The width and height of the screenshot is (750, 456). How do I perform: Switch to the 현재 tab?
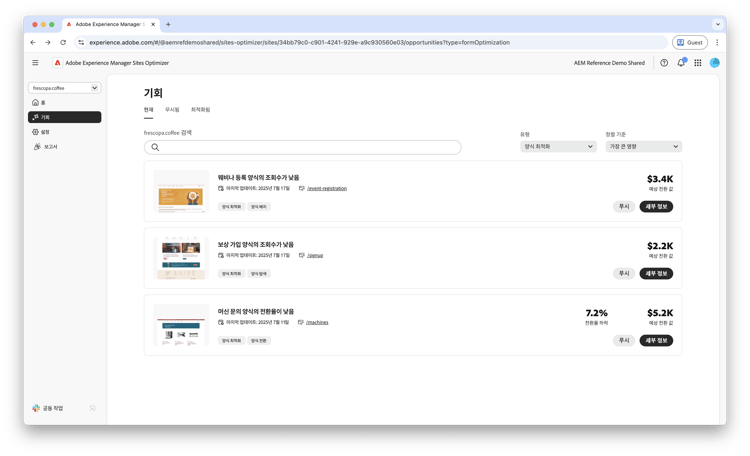(x=149, y=110)
